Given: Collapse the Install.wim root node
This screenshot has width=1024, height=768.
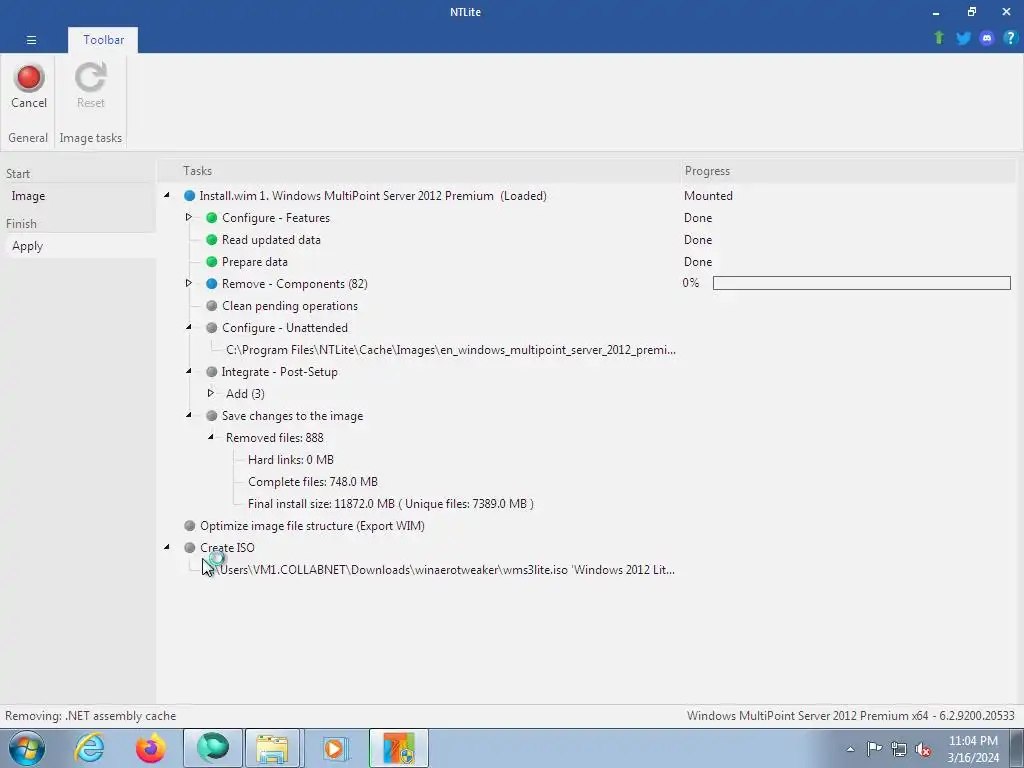Looking at the screenshot, I should tap(167, 195).
